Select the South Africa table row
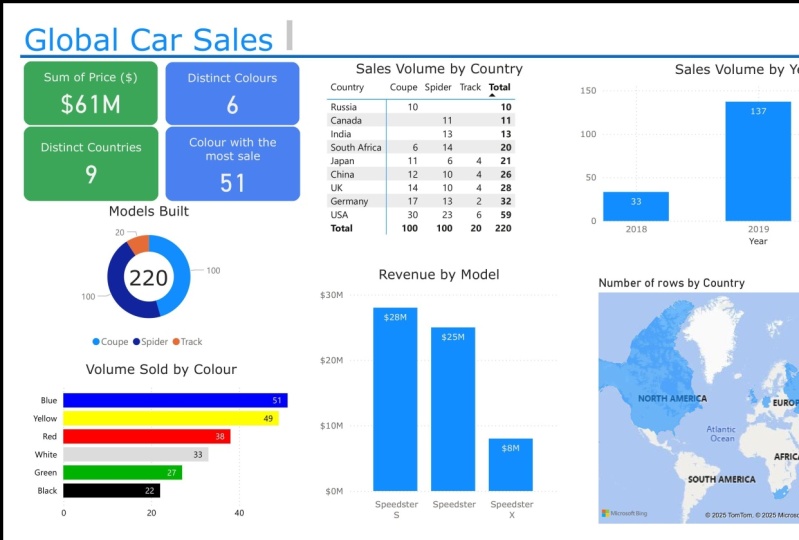The width and height of the screenshot is (799, 540). pyautogui.click(x=421, y=147)
